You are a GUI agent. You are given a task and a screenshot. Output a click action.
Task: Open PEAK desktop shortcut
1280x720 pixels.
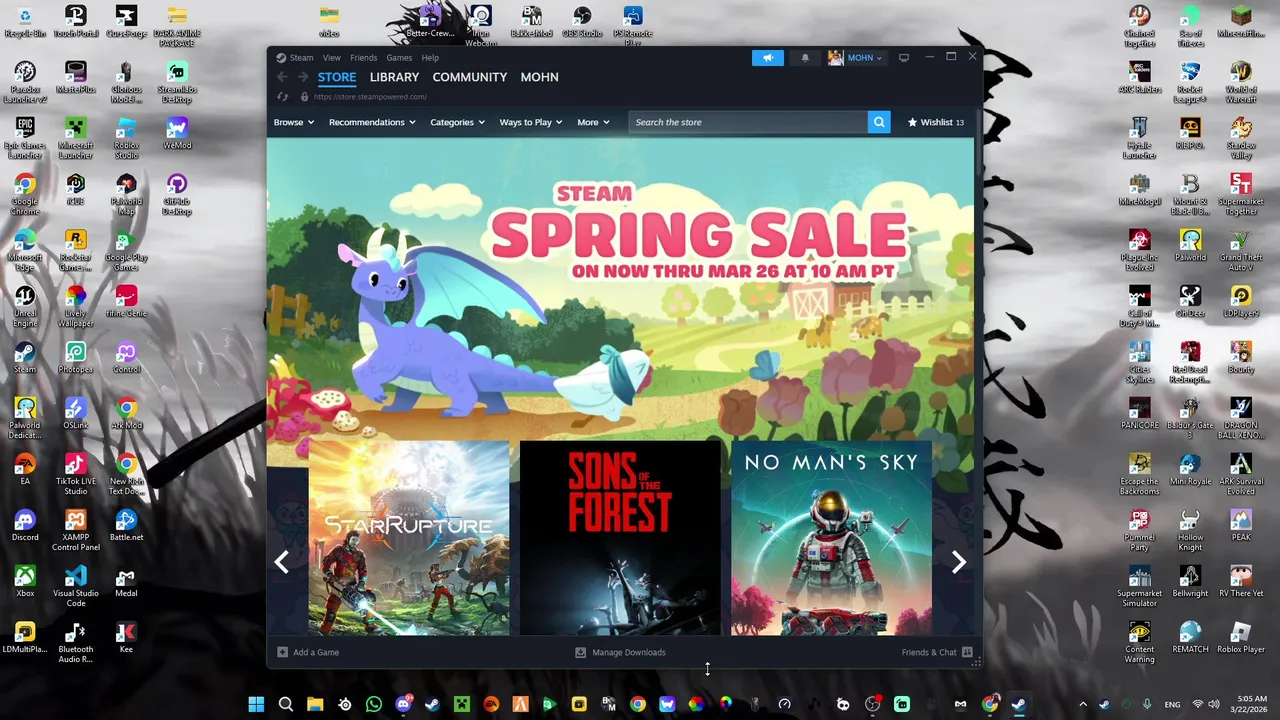coord(1241,525)
